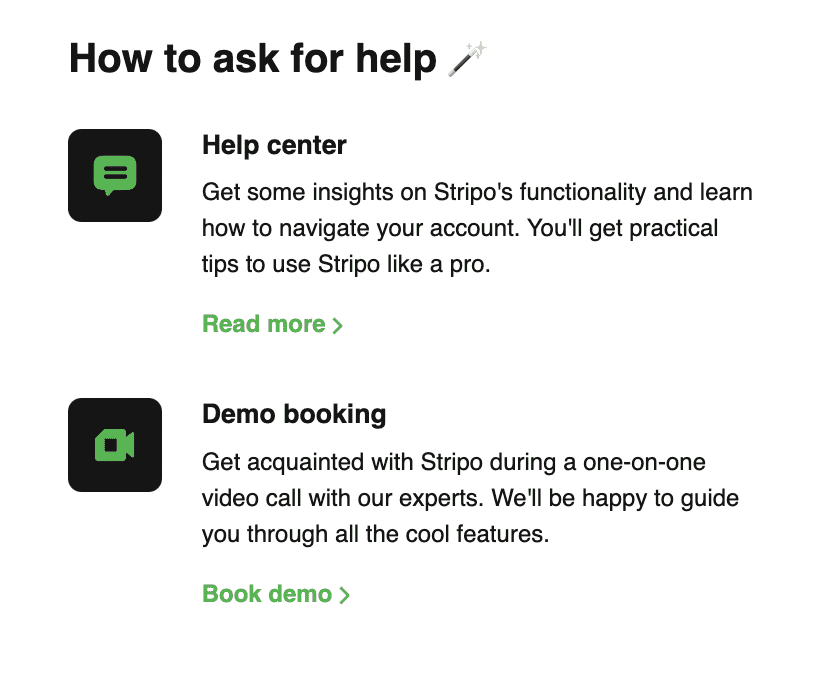Click the Help center description paragraph
The height and width of the screenshot is (698, 832).
click(477, 228)
